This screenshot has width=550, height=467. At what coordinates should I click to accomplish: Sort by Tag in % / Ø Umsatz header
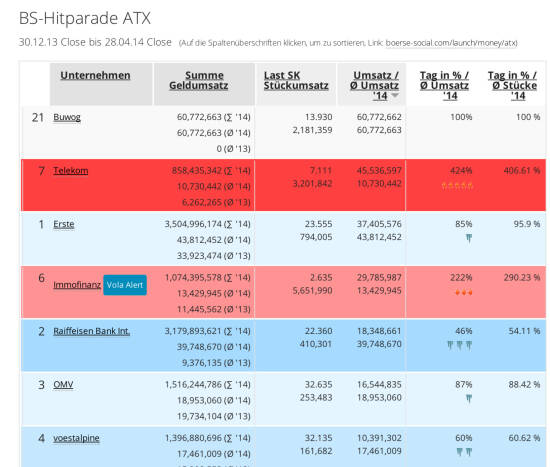444,86
